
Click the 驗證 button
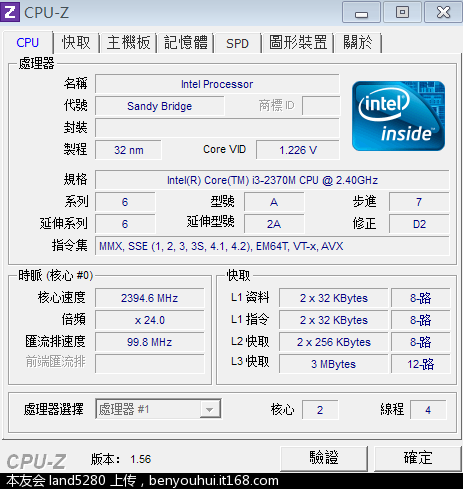tap(324, 458)
